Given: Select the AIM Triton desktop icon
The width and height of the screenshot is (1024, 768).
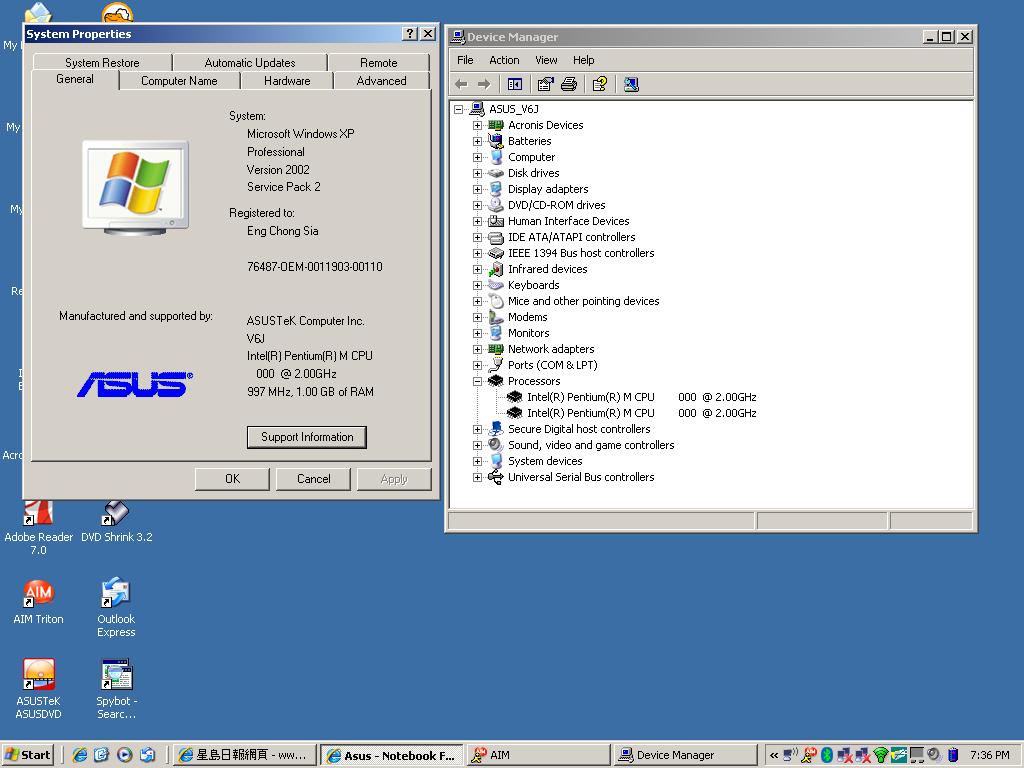Looking at the screenshot, I should pyautogui.click(x=39, y=602).
